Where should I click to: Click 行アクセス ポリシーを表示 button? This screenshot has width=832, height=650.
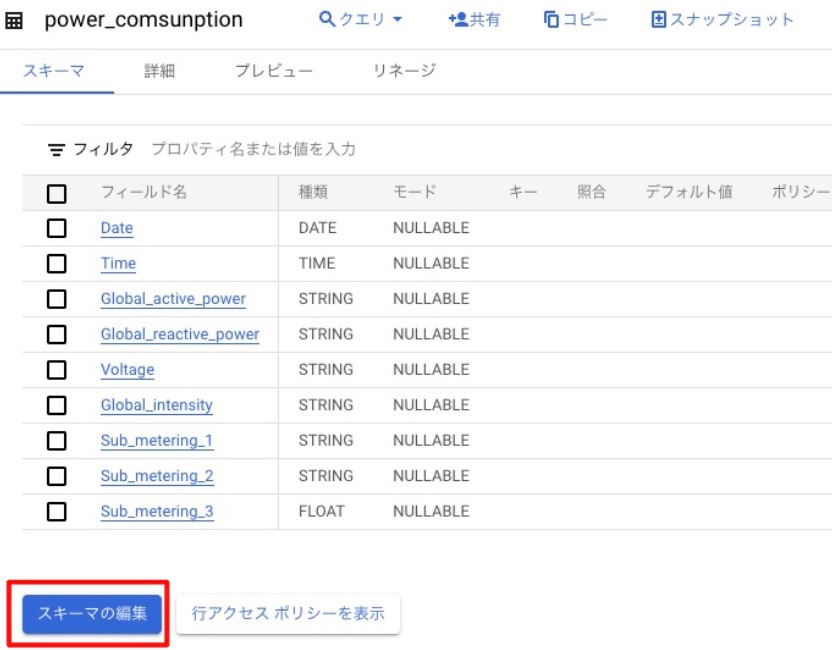coord(288,614)
